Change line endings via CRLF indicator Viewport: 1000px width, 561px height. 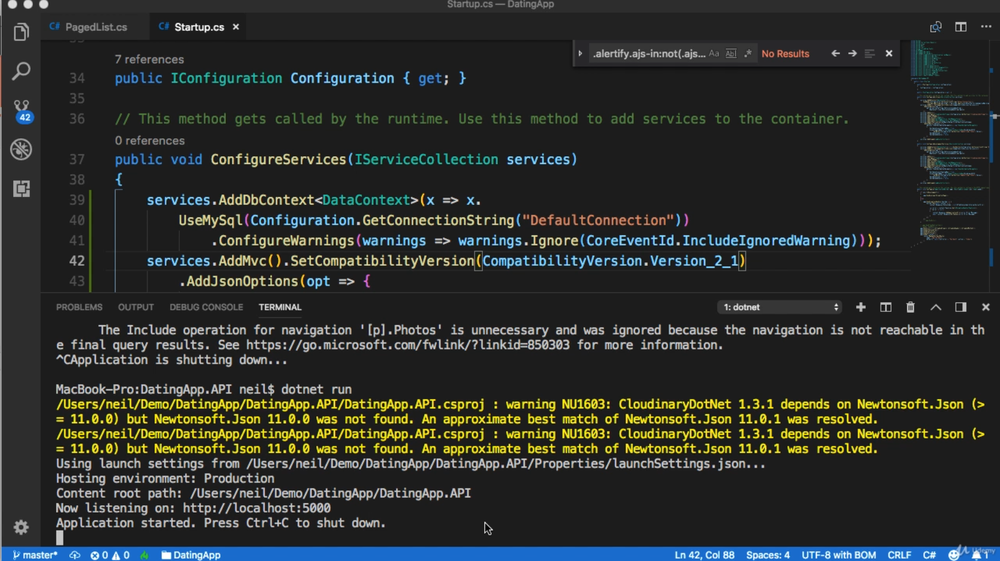click(899, 555)
